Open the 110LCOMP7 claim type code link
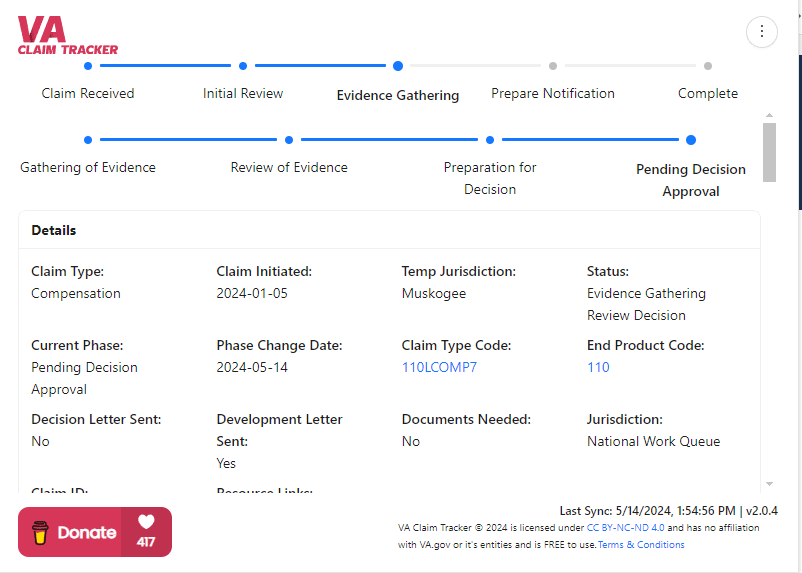This screenshot has width=802, height=573. [439, 367]
